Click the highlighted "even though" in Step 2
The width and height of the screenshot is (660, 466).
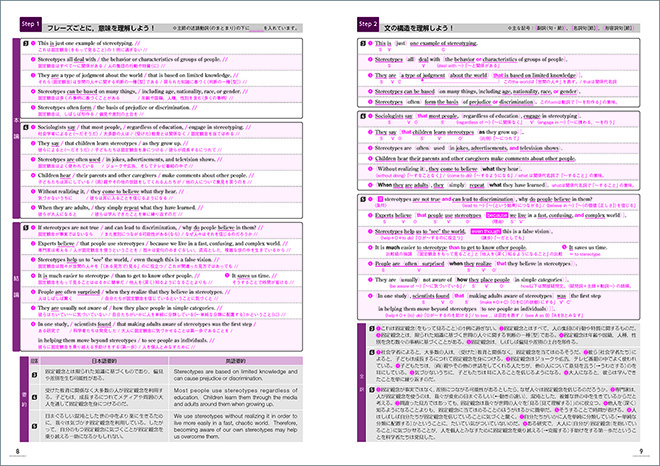pos(486,231)
